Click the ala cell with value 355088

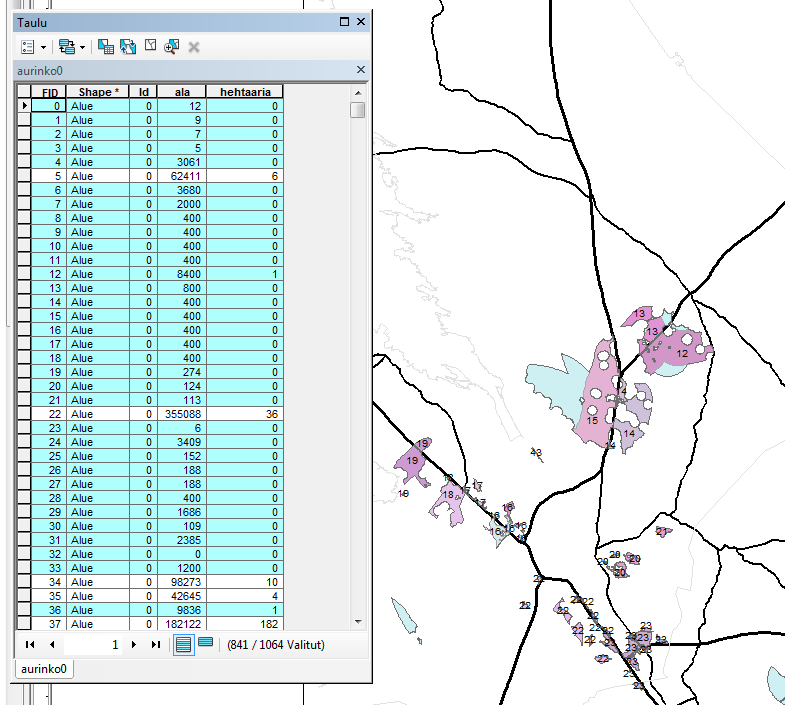click(x=182, y=414)
